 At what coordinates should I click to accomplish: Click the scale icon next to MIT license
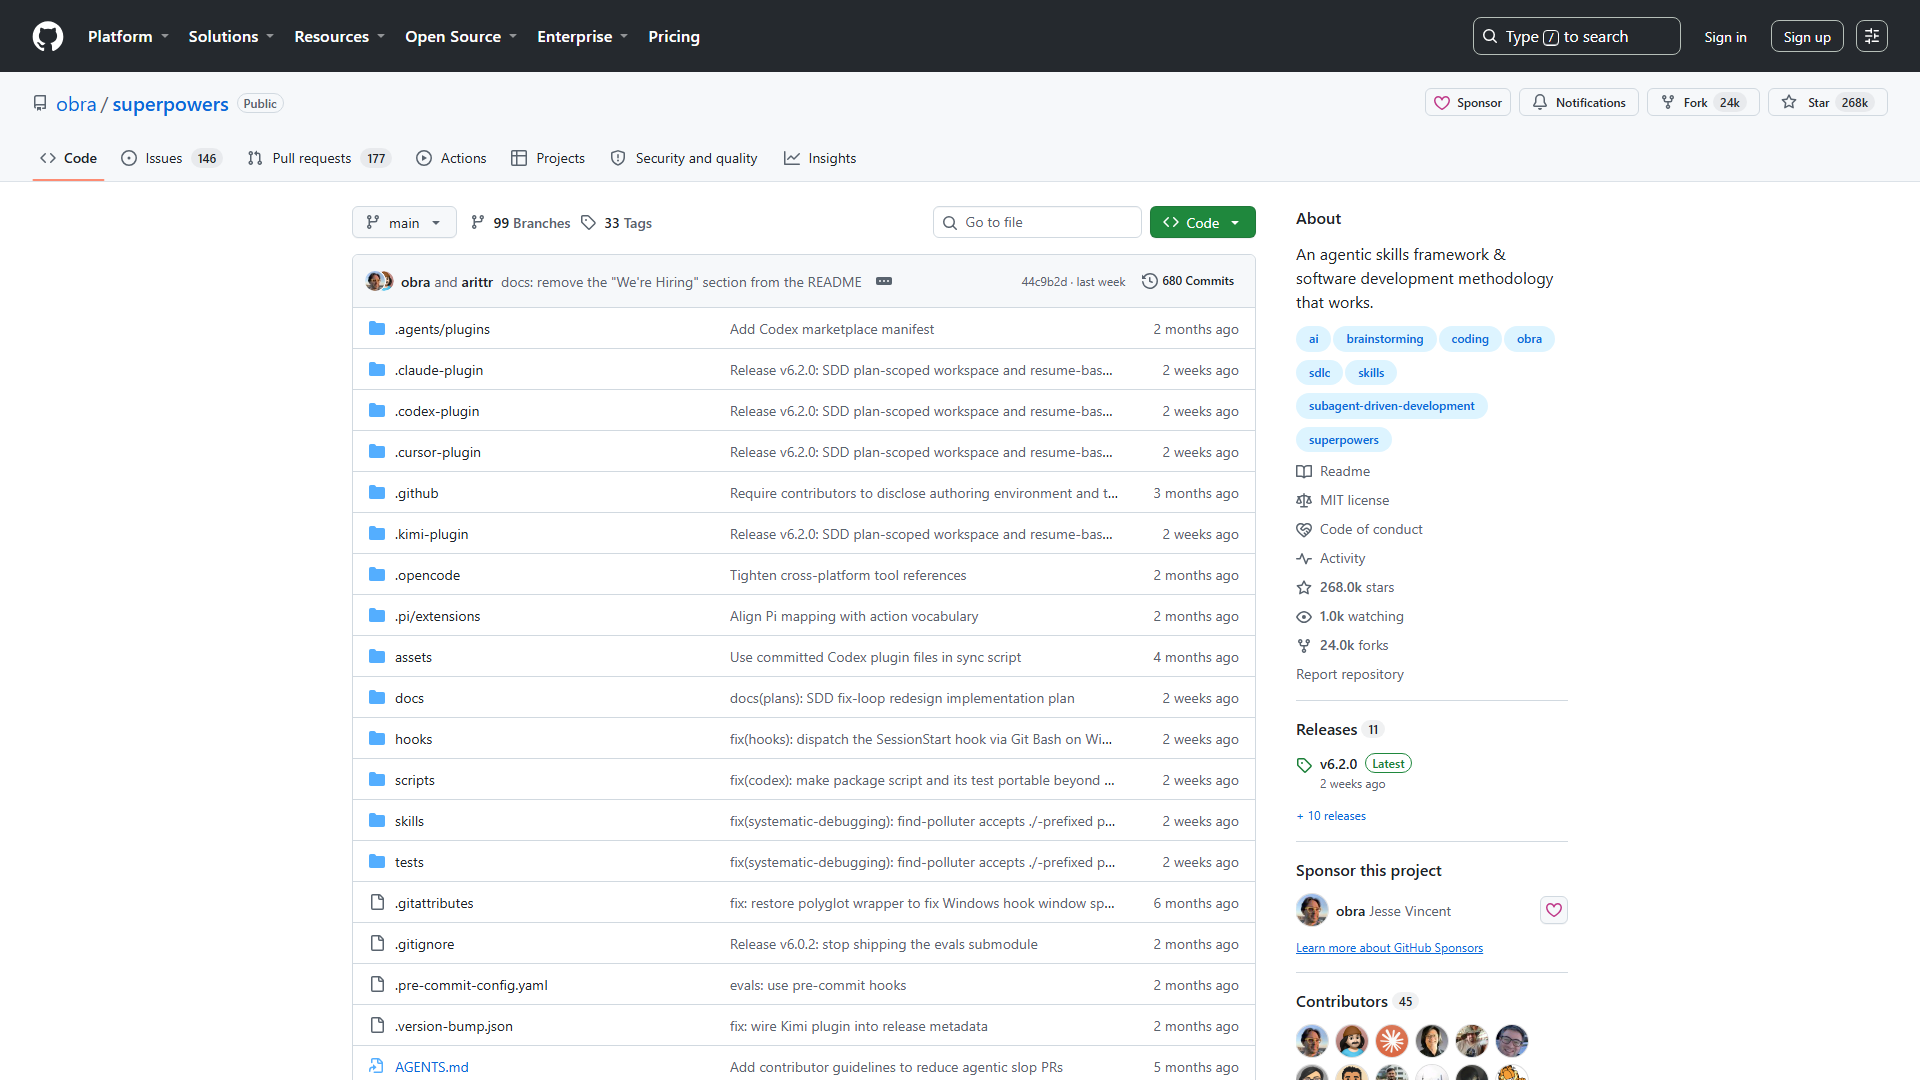[1304, 500]
